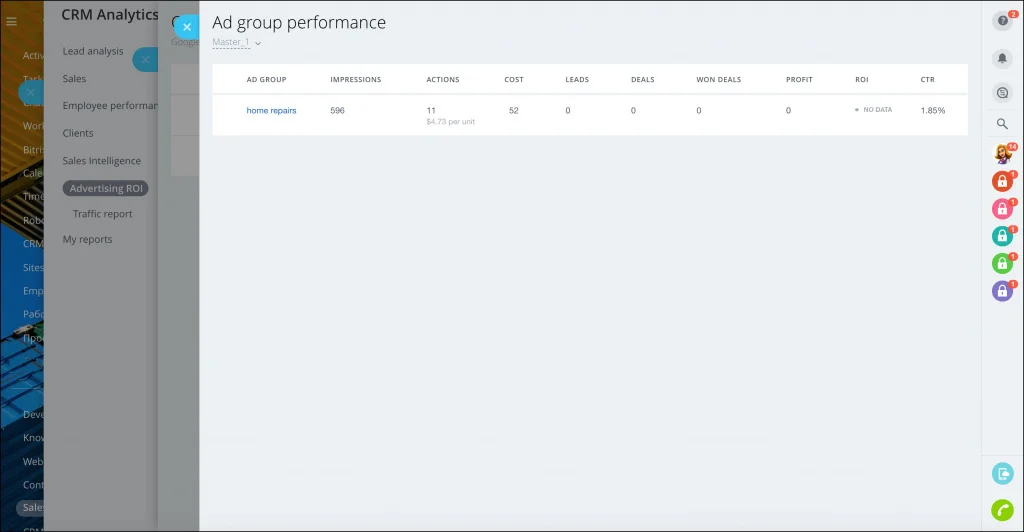
Task: Click the green phone call button
Action: (1002, 510)
